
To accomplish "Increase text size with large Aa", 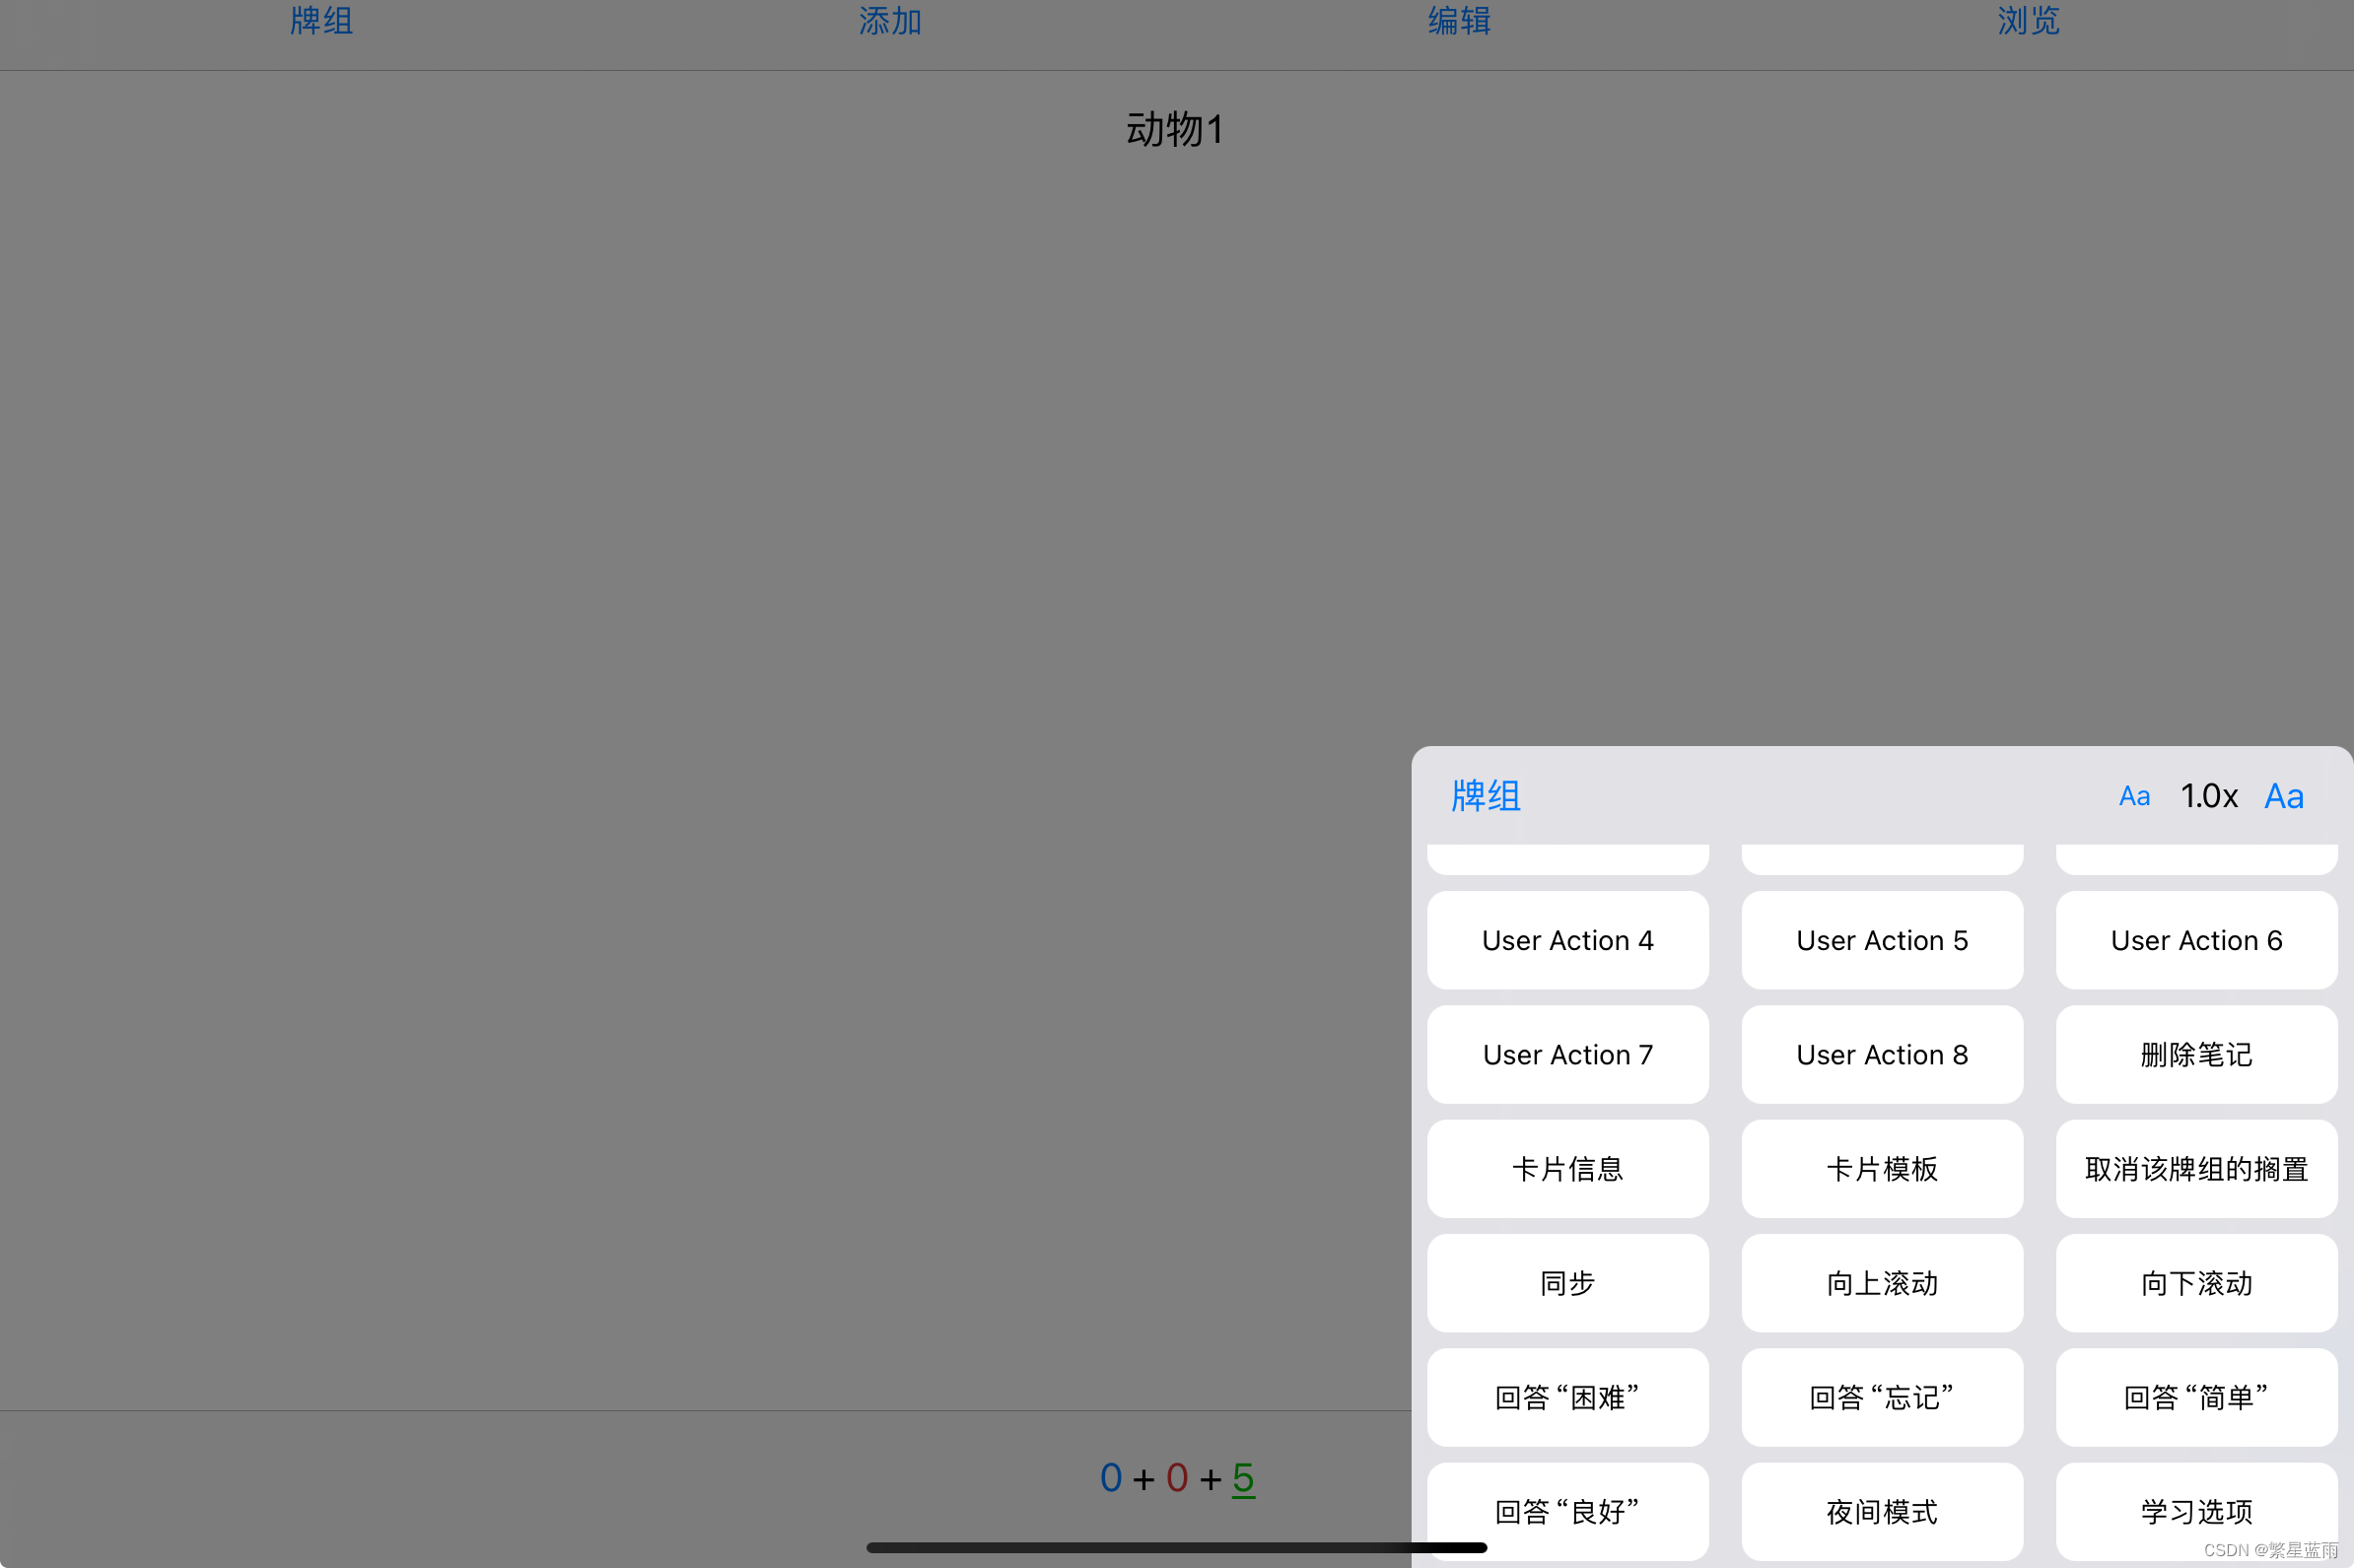I will [2283, 796].
